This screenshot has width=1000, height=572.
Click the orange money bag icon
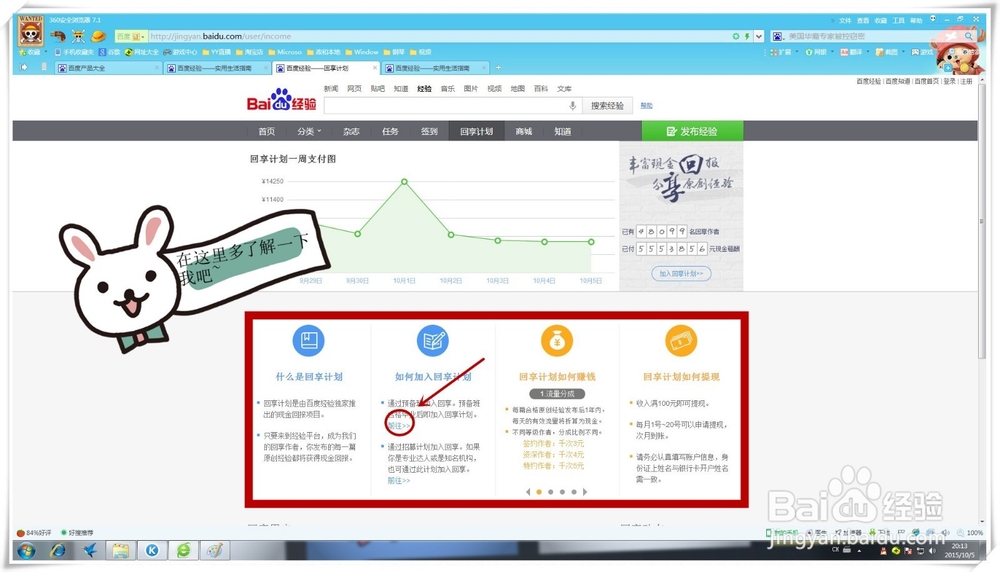point(557,341)
